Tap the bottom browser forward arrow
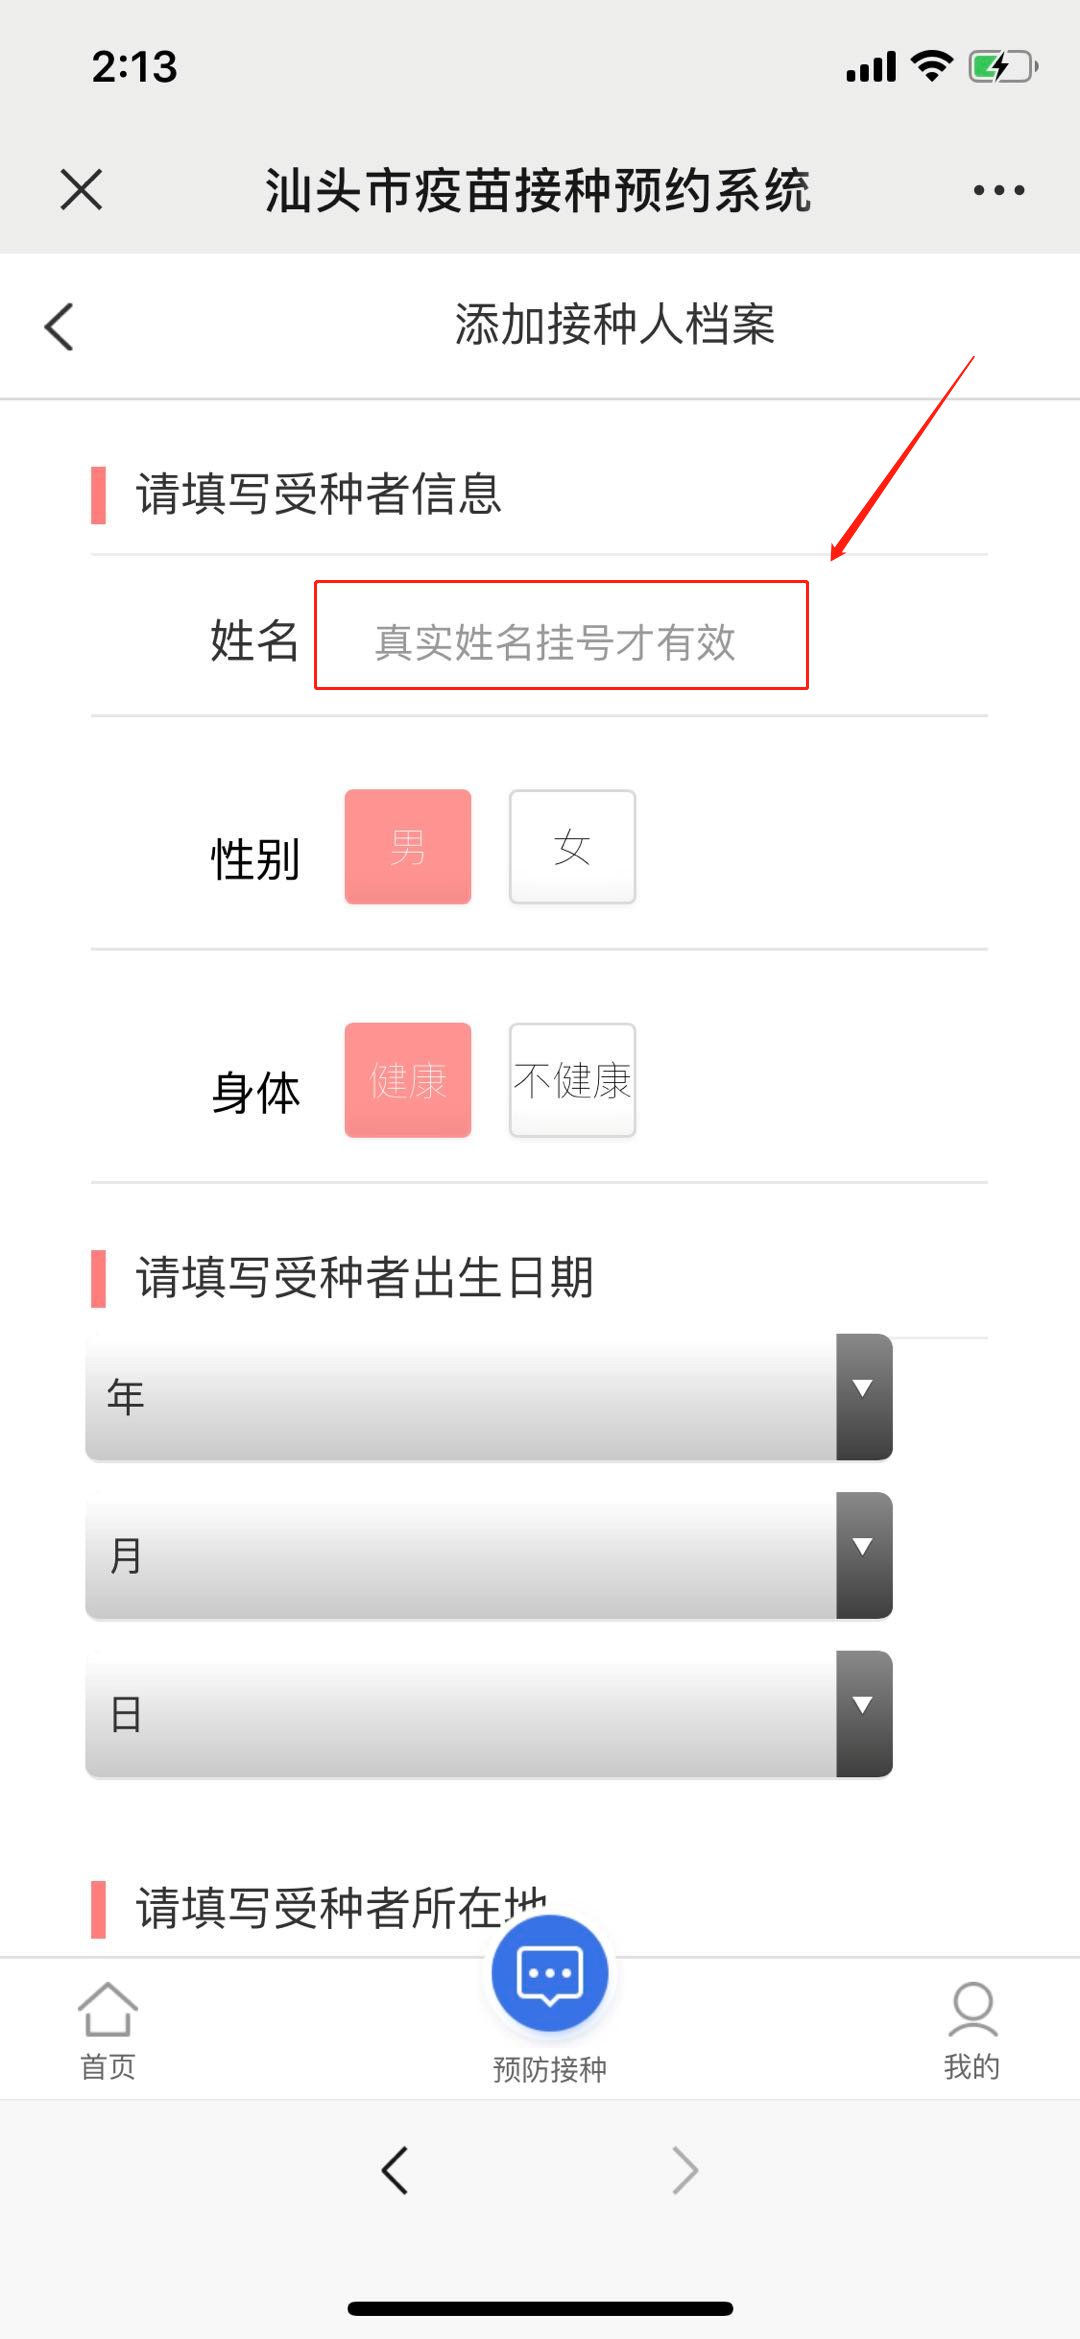Viewport: 1080px width, 2339px height. pos(685,2170)
